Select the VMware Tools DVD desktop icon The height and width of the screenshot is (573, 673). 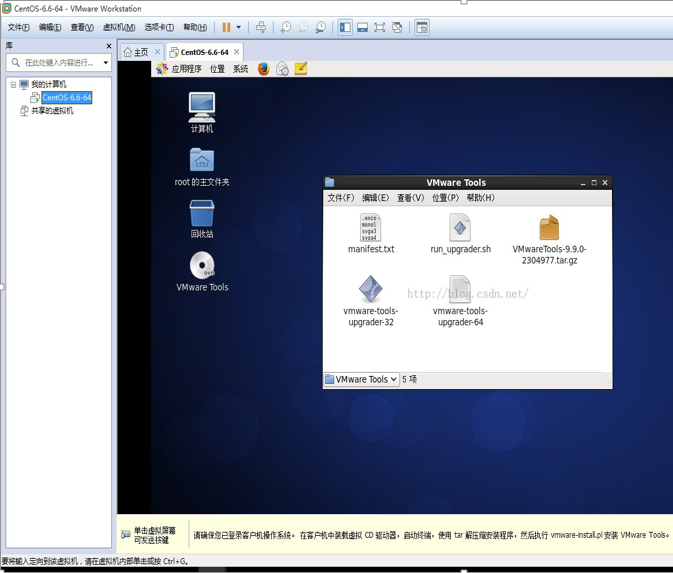(202, 272)
